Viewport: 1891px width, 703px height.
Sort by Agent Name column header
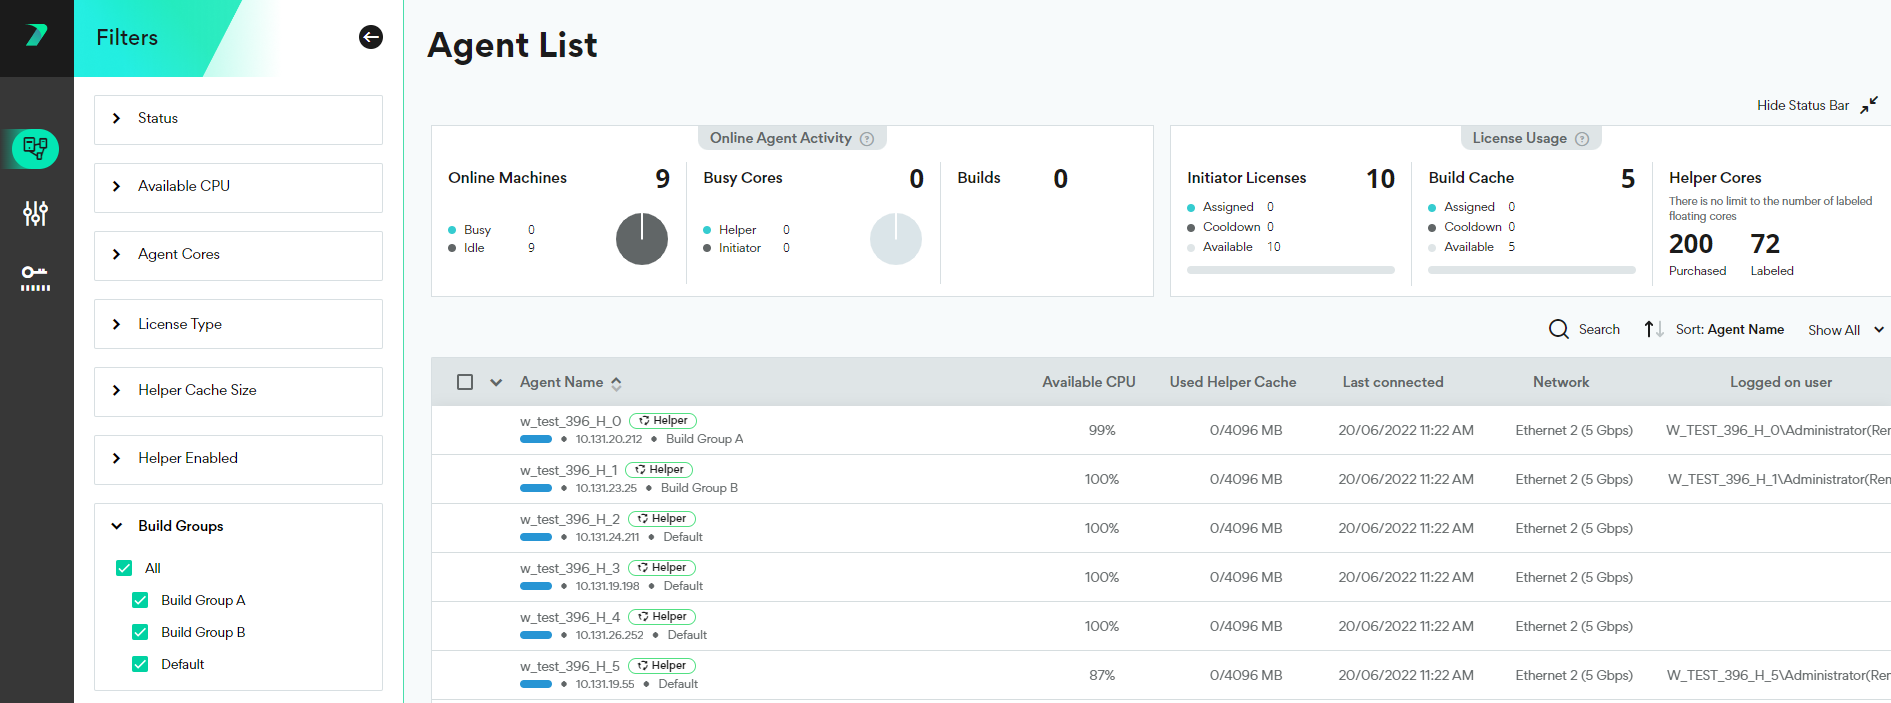562,382
